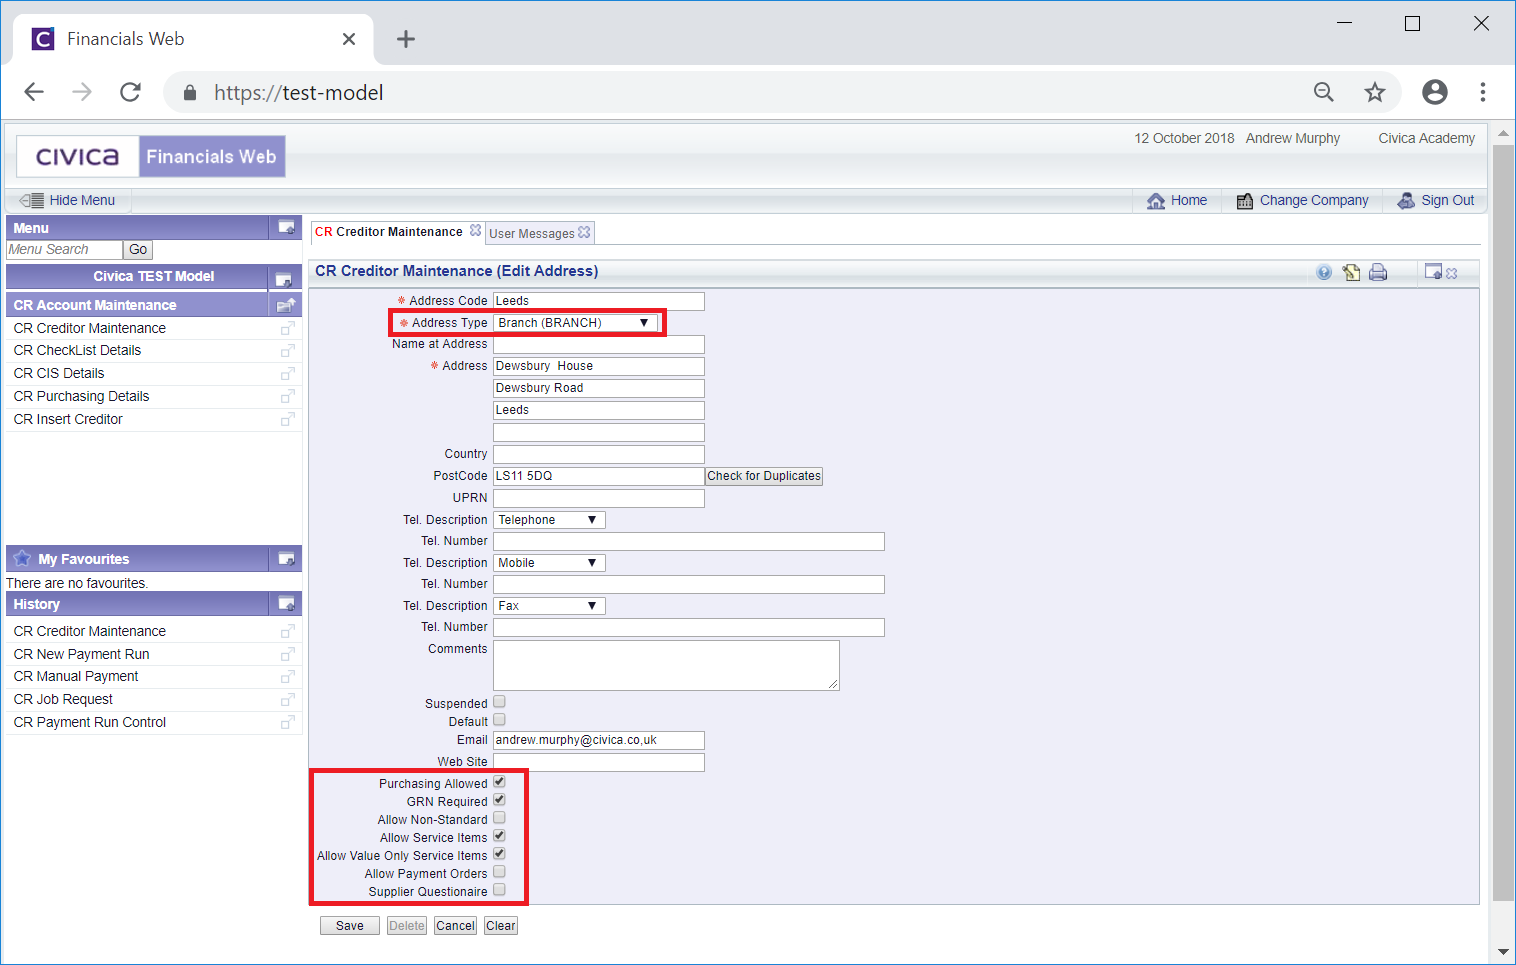The height and width of the screenshot is (965, 1516).
Task: Open the Telephone description dropdown
Action: tap(549, 520)
